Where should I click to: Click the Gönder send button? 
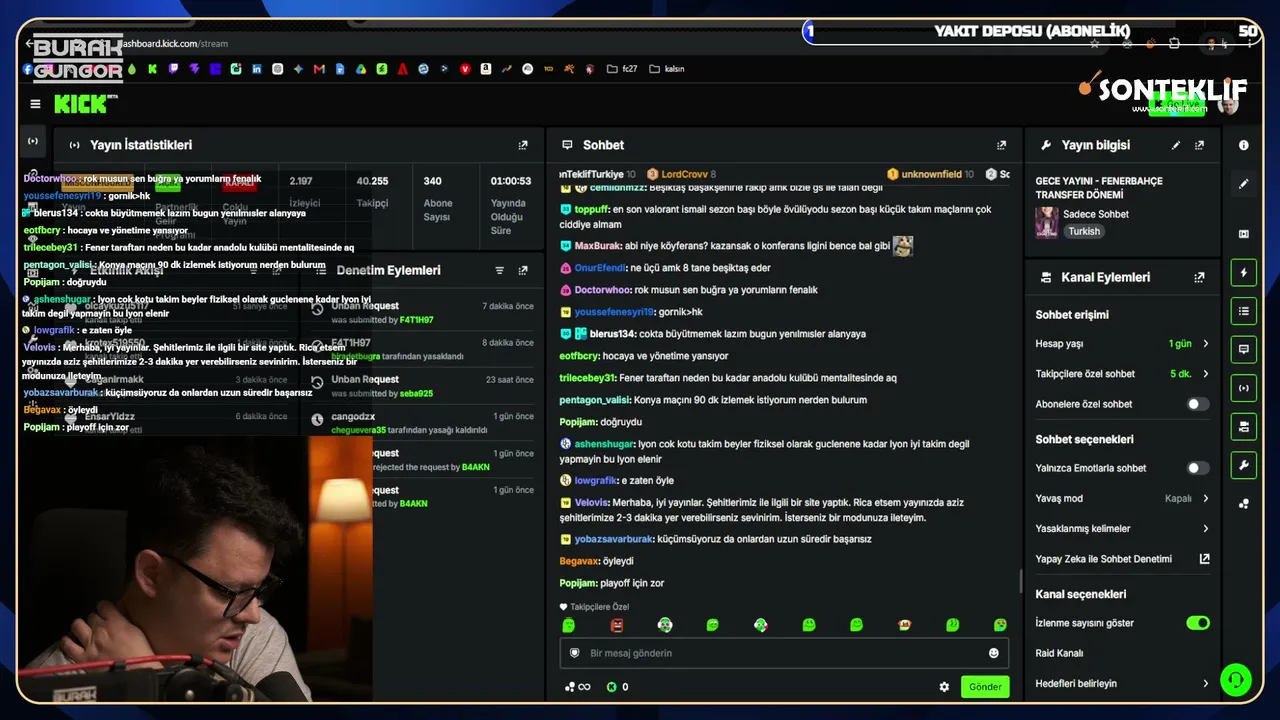985,687
